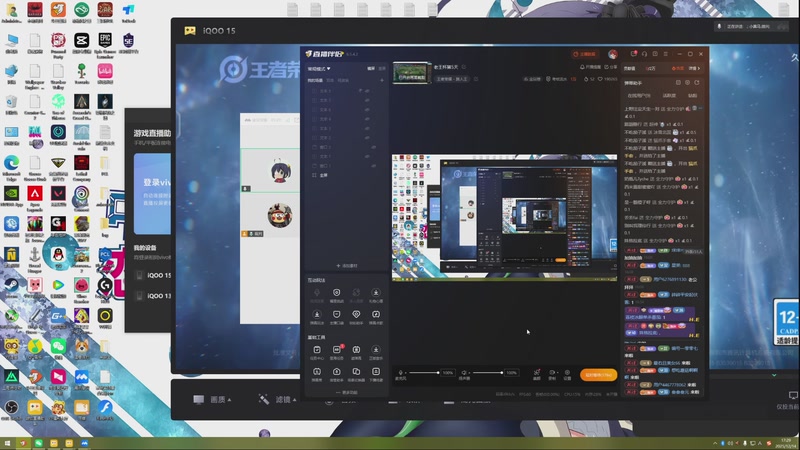
Task: Open the Microsoft Edge desktop icon
Action: [12, 168]
